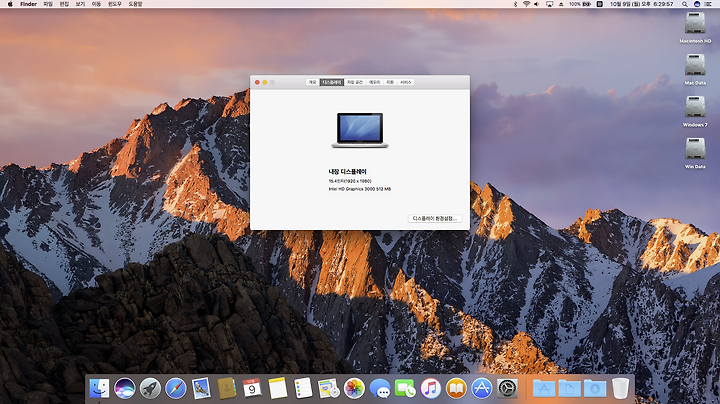Screen dimensions: 720x404
Task: Switch to 저장 공간 (Storage) tab
Action: [355, 82]
